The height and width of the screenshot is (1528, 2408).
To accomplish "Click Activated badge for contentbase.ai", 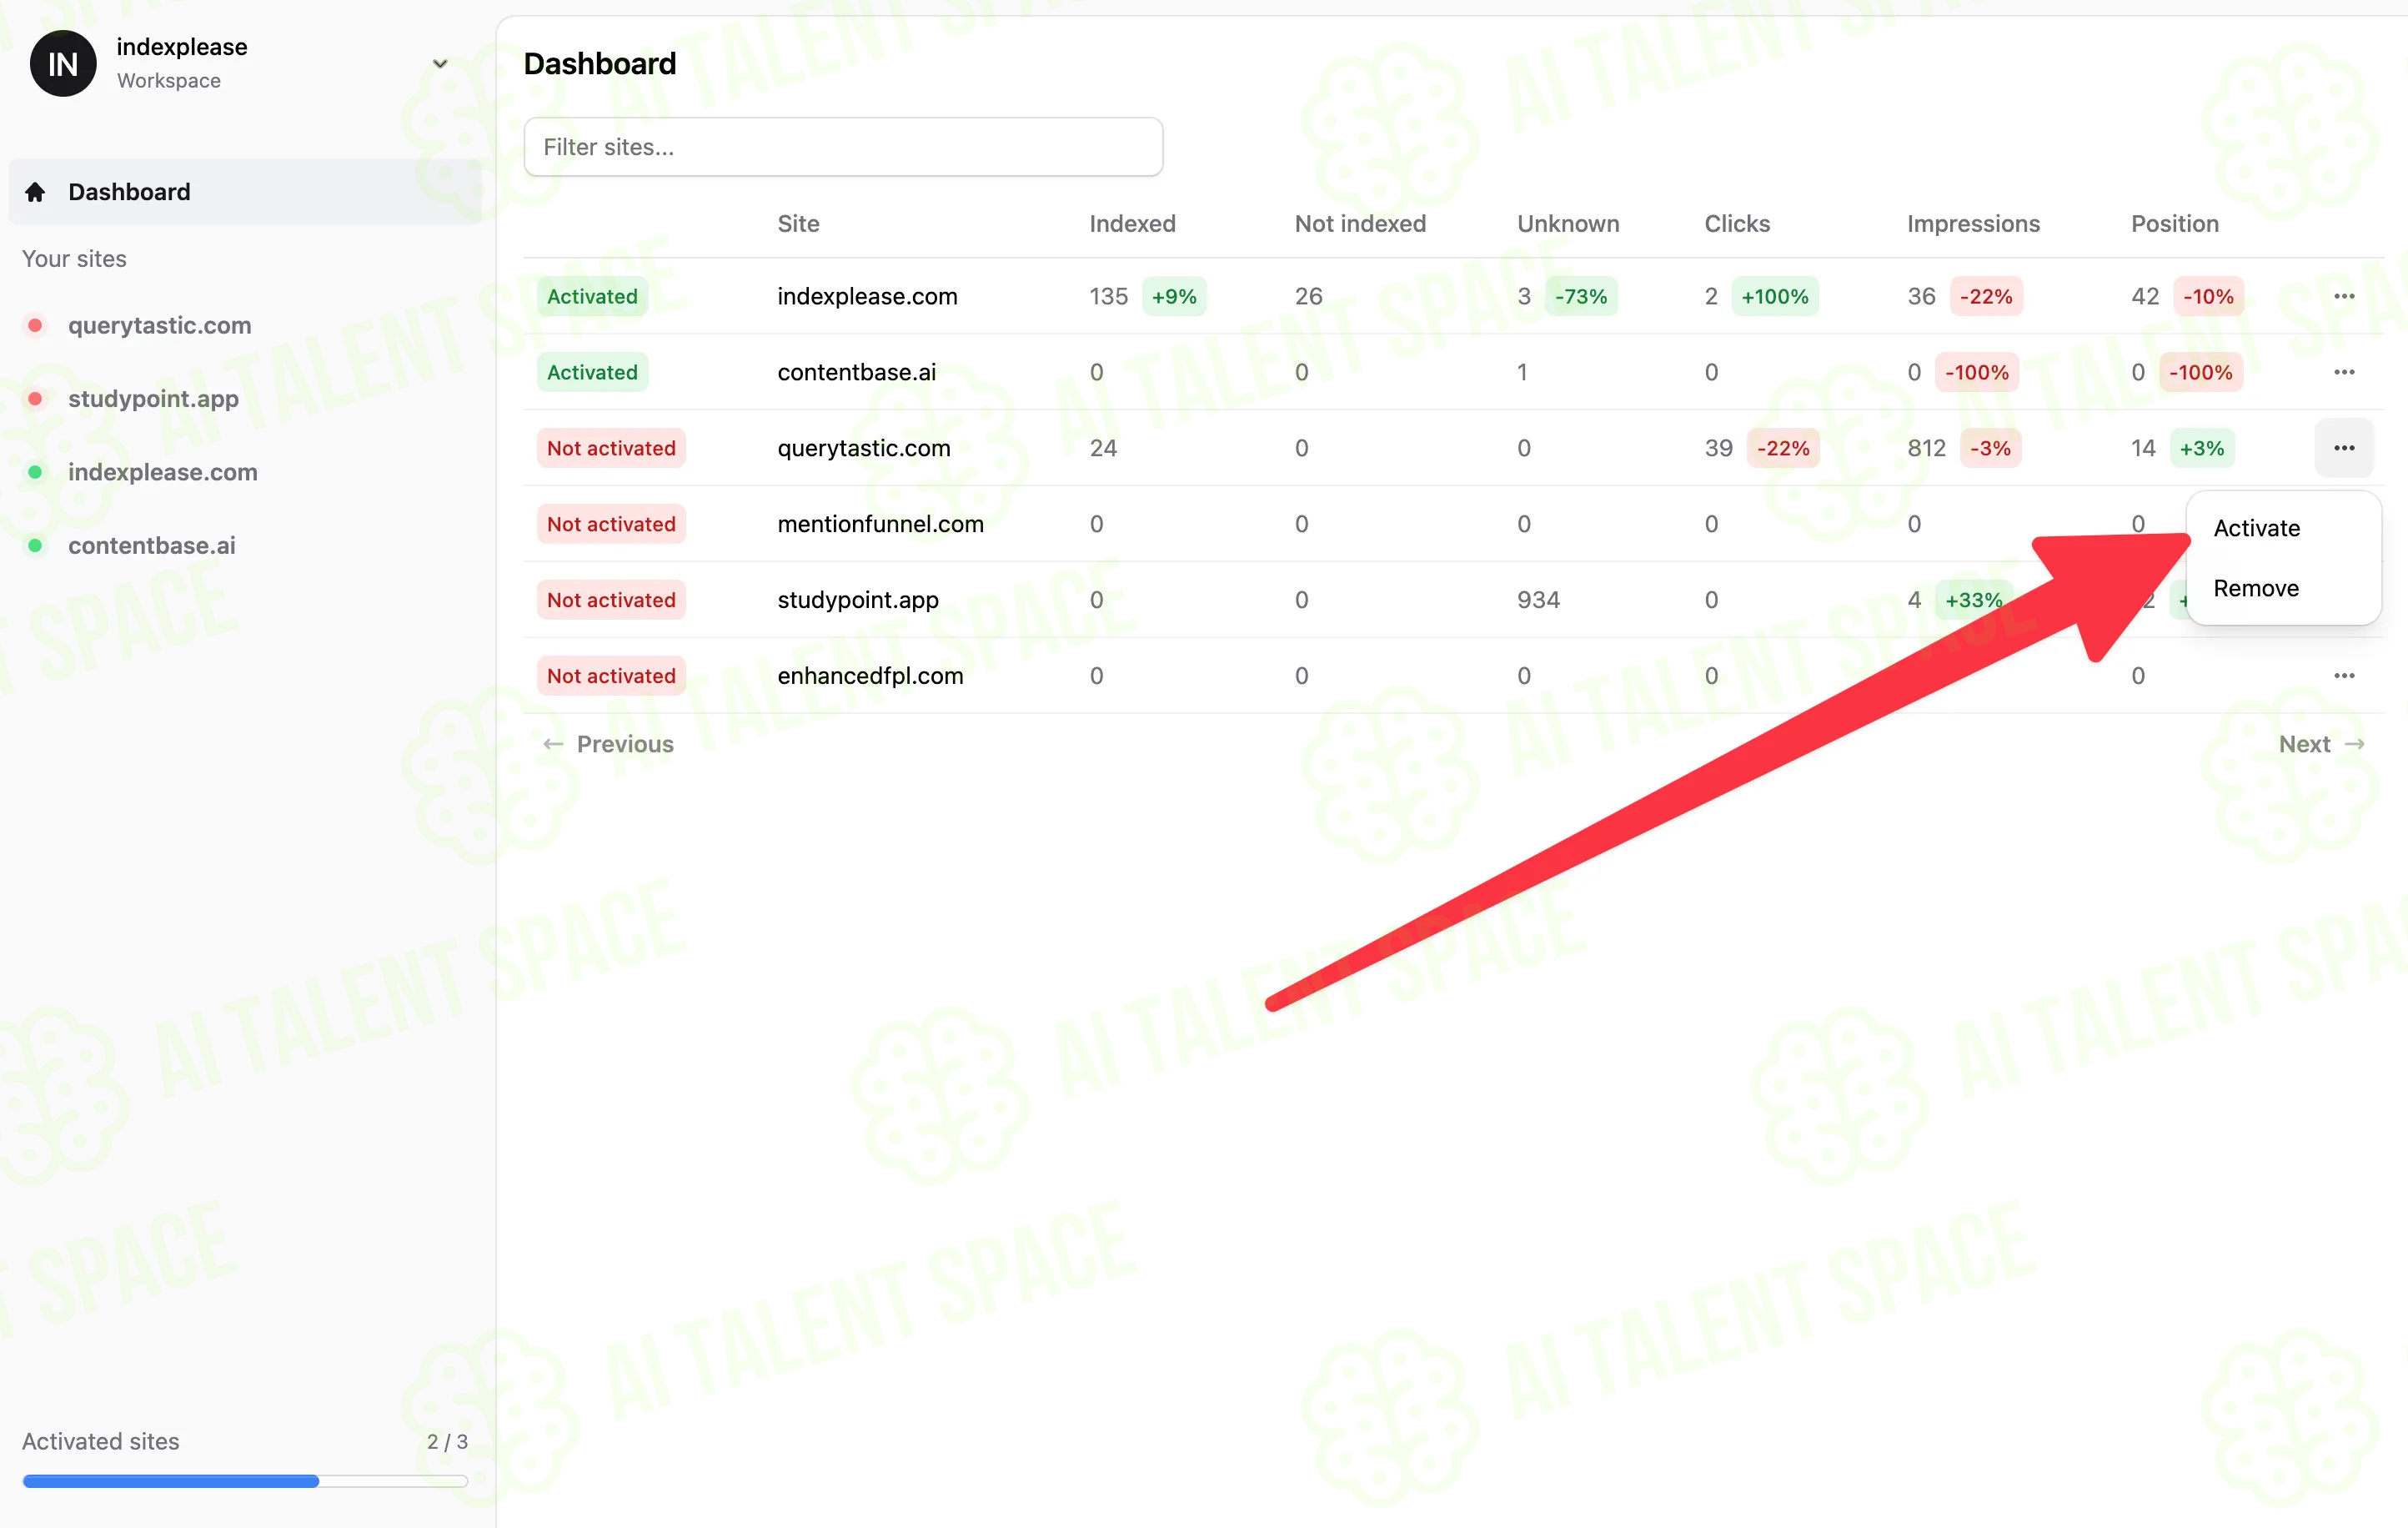I will pos(592,372).
